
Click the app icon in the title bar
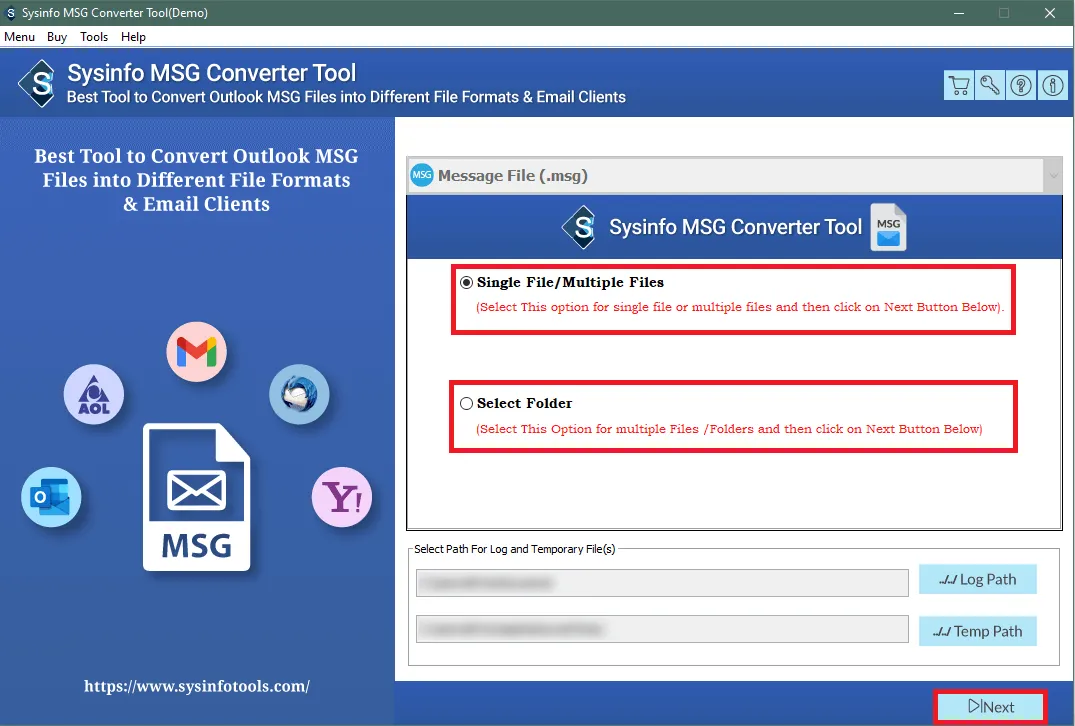click(x=10, y=13)
